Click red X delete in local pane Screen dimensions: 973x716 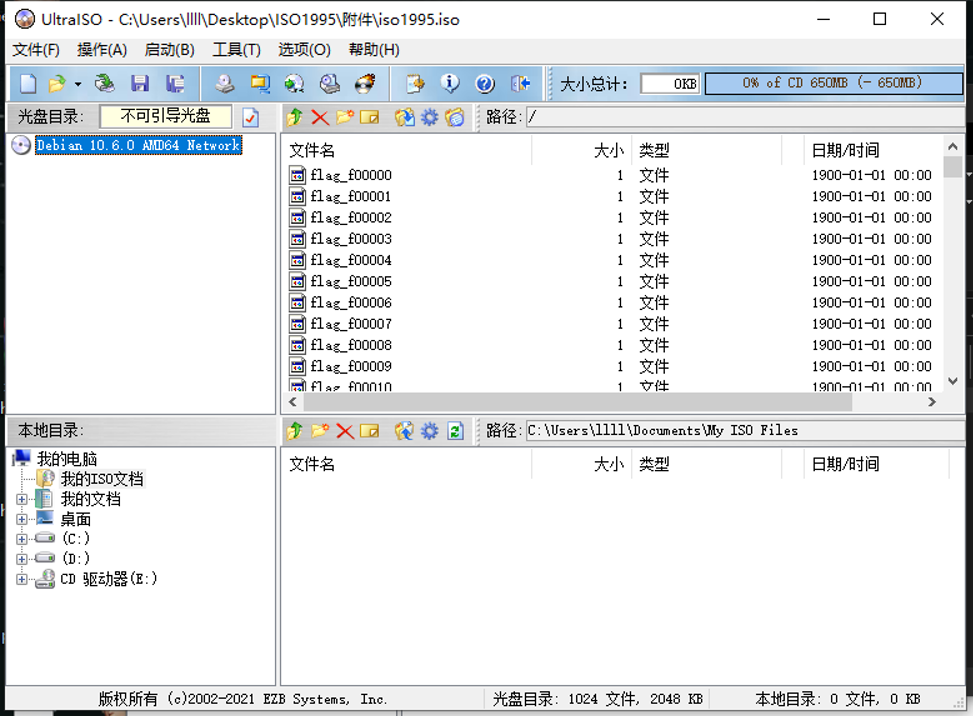pyautogui.click(x=344, y=431)
